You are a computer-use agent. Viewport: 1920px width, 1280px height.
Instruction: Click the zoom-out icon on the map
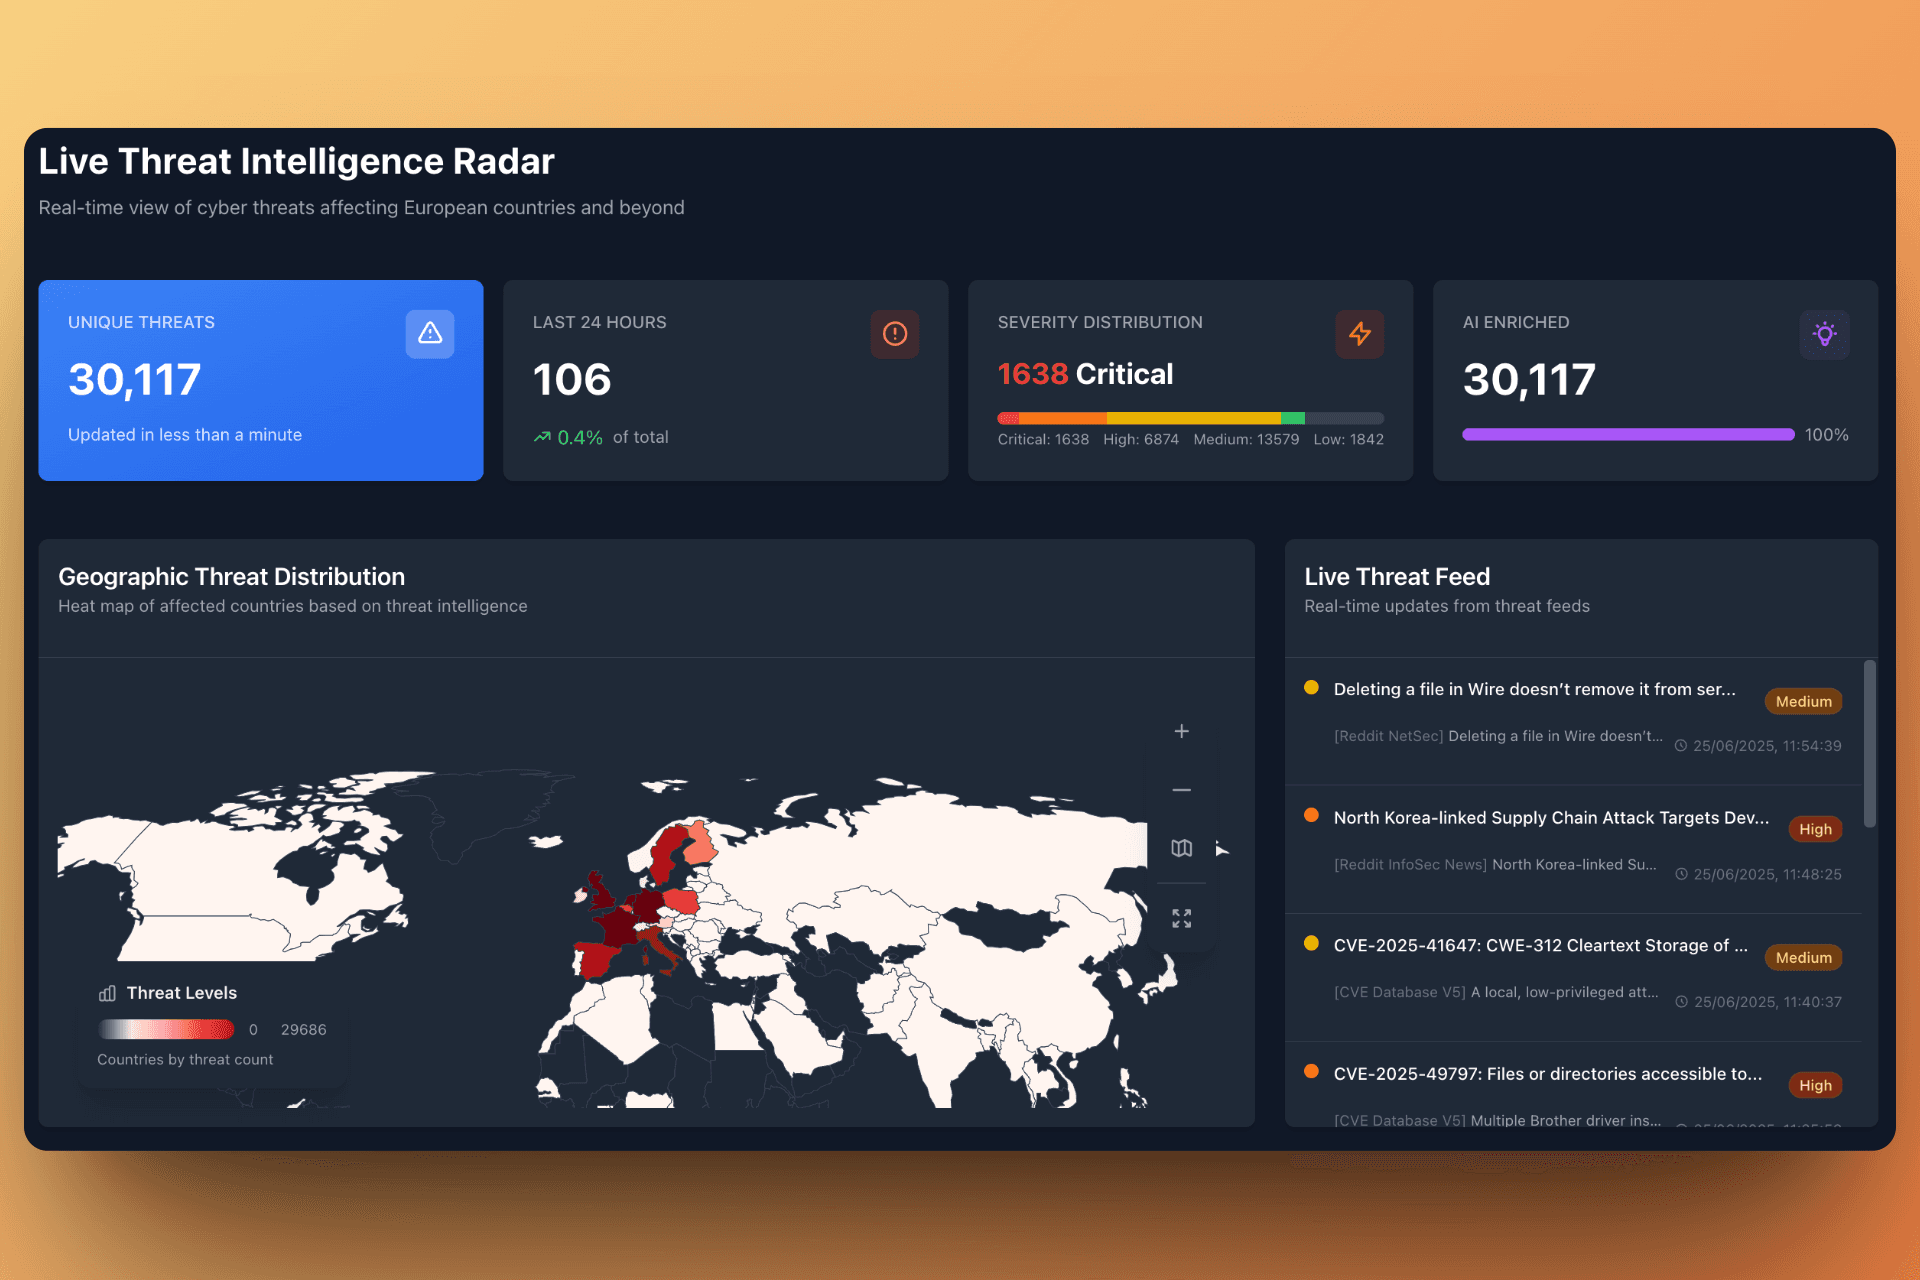pos(1181,789)
